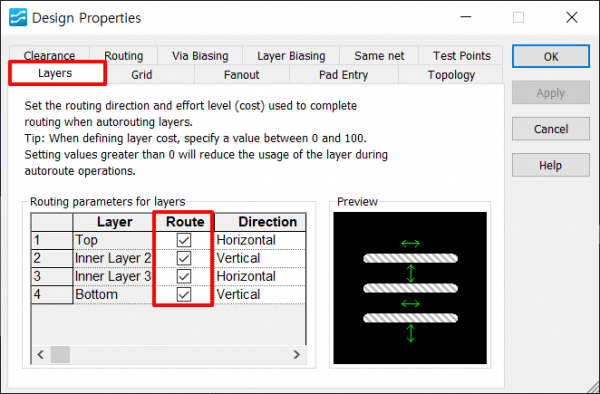Screen dimensions: 600x394
Task: Open Direction dropdown for Top layer
Action: point(260,240)
